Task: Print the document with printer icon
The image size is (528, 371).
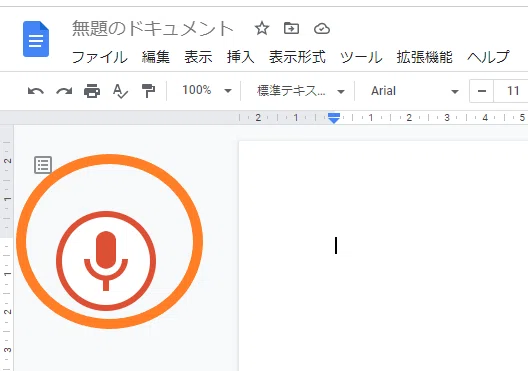Action: (x=92, y=91)
